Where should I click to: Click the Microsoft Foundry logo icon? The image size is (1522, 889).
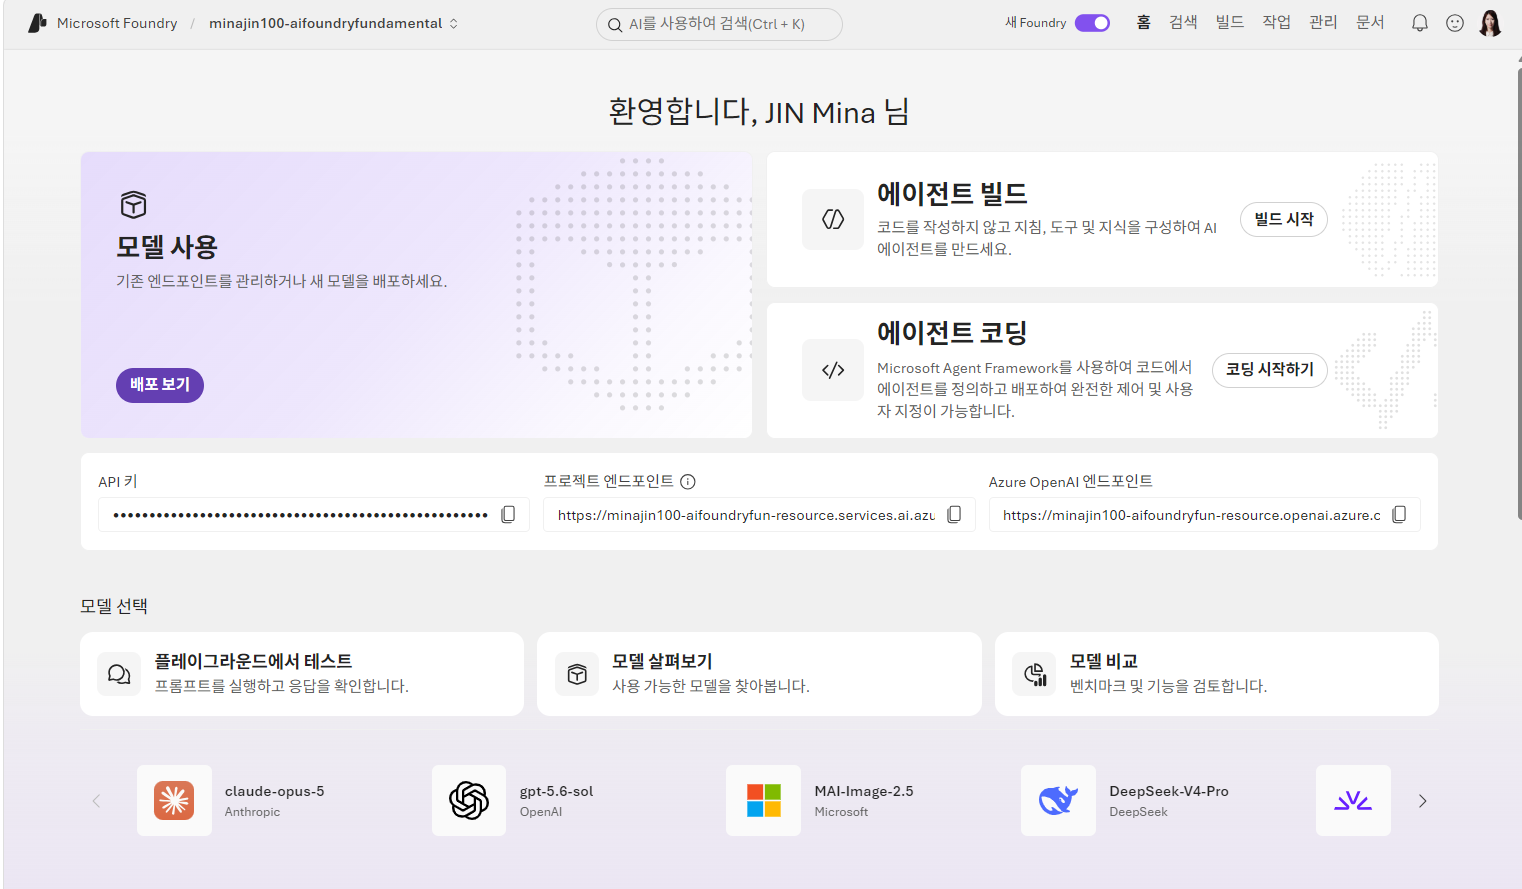pos(37,23)
